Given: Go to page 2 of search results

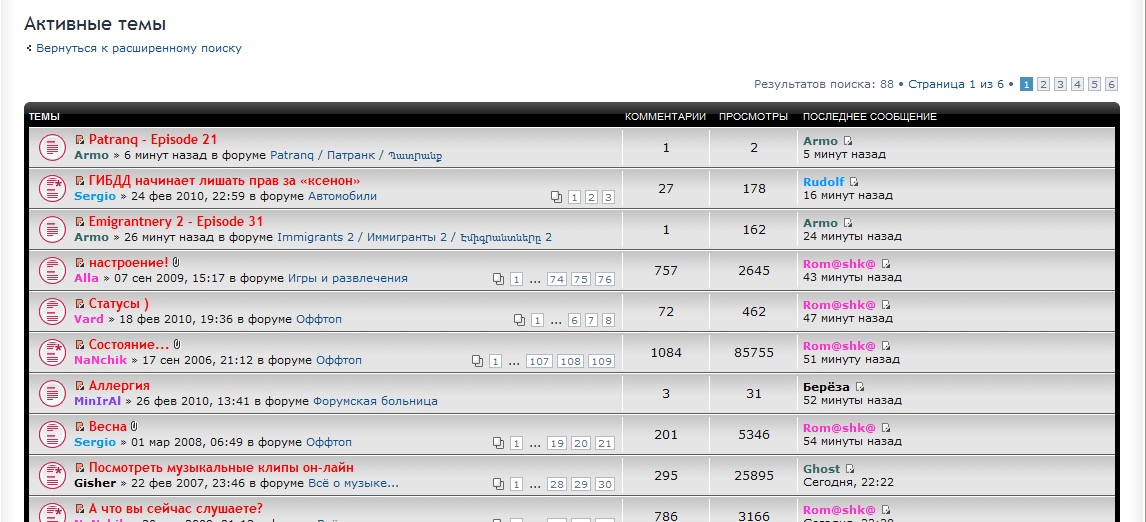Looking at the screenshot, I should (1043, 84).
